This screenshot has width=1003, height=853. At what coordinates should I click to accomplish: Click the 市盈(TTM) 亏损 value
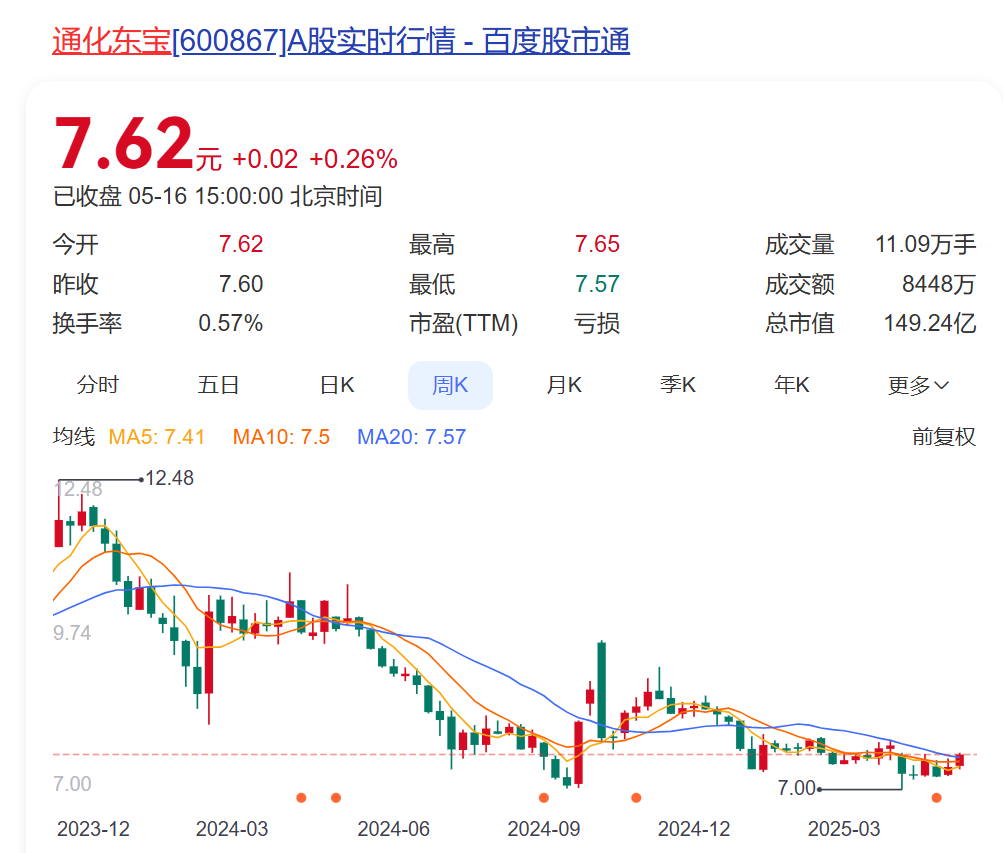coord(597,323)
